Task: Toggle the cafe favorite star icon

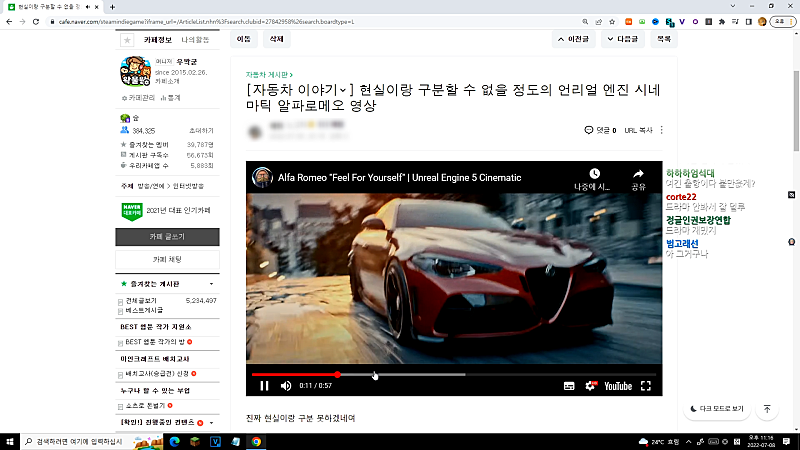Action: 127,40
